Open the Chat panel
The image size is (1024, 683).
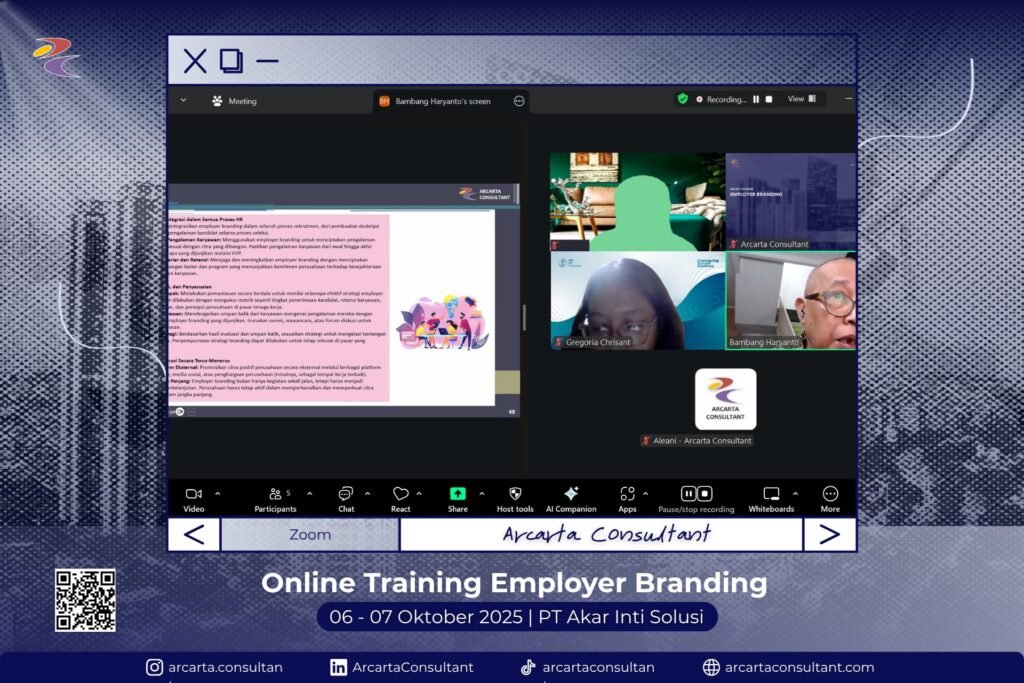pos(345,494)
